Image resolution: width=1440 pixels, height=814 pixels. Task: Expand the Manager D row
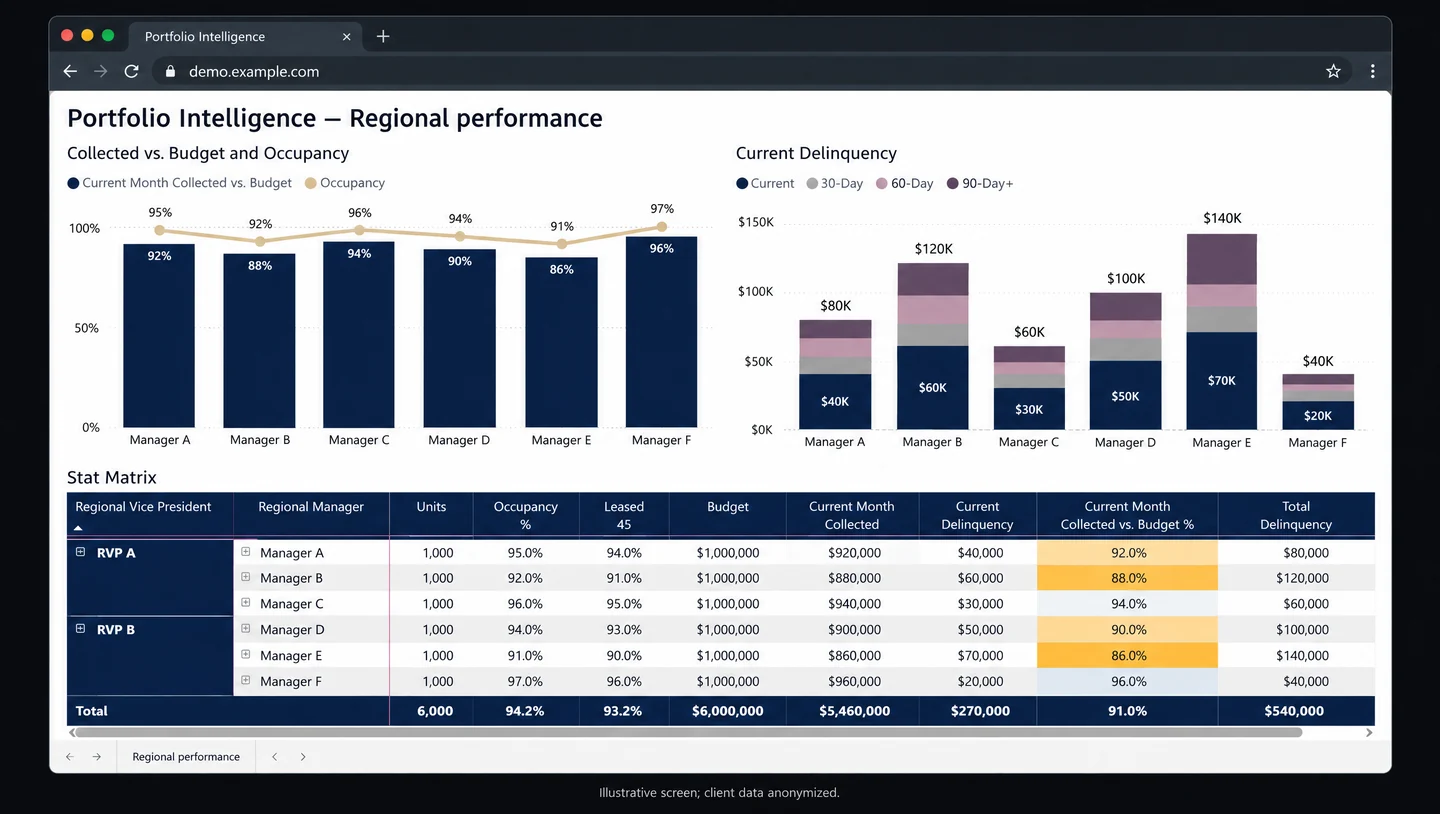pos(245,629)
